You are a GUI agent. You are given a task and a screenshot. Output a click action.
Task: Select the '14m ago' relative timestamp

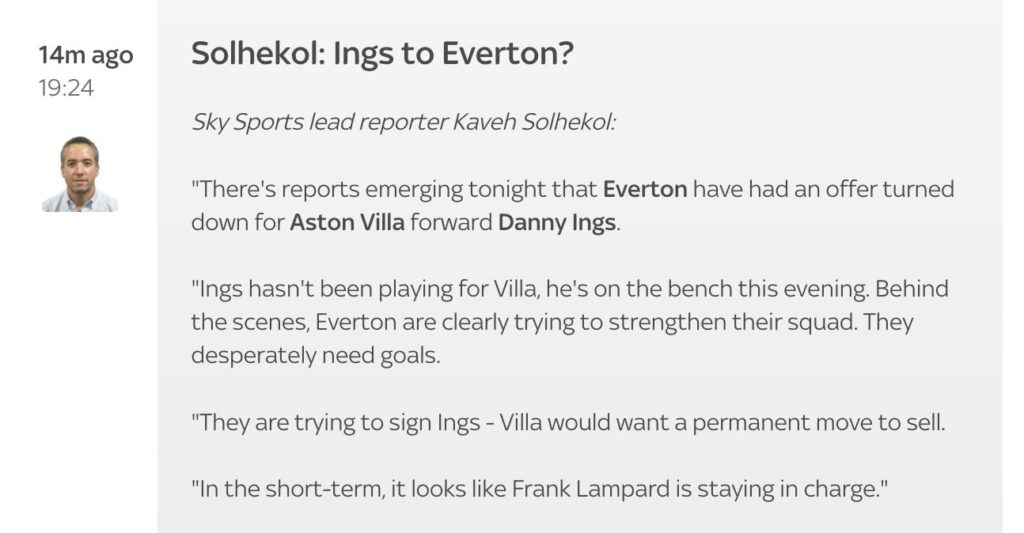[x=86, y=55]
